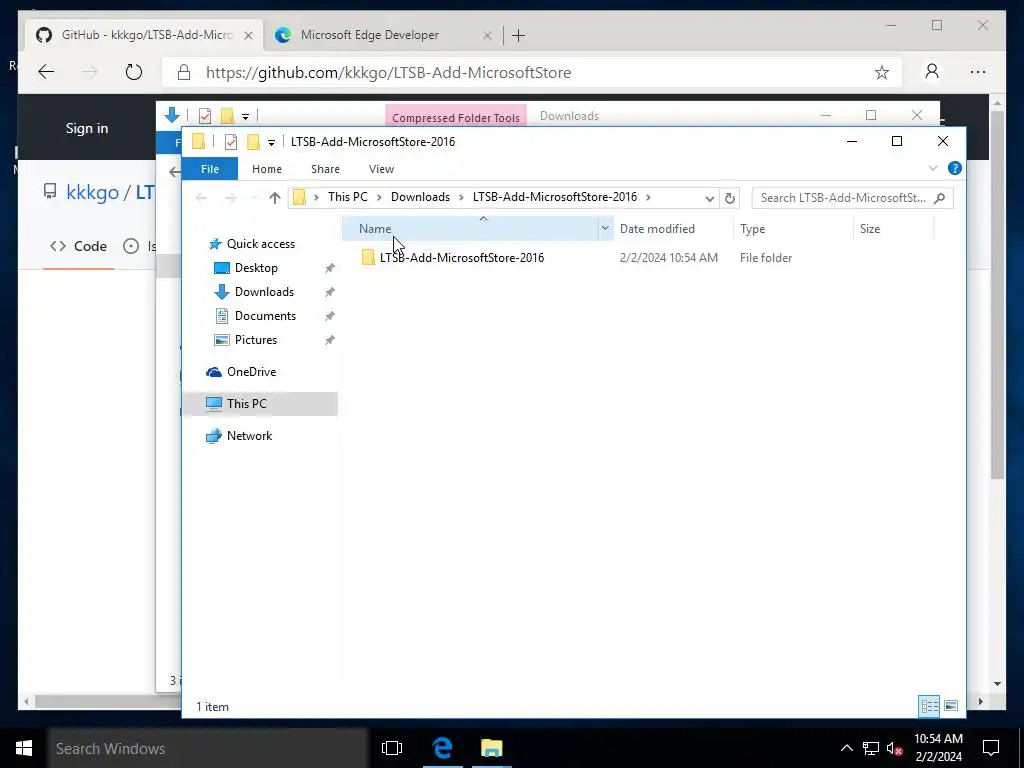This screenshot has height=768, width=1024.
Task: Click Compressed Folder Tools tab in Downloads window
Action: pyautogui.click(x=456, y=118)
